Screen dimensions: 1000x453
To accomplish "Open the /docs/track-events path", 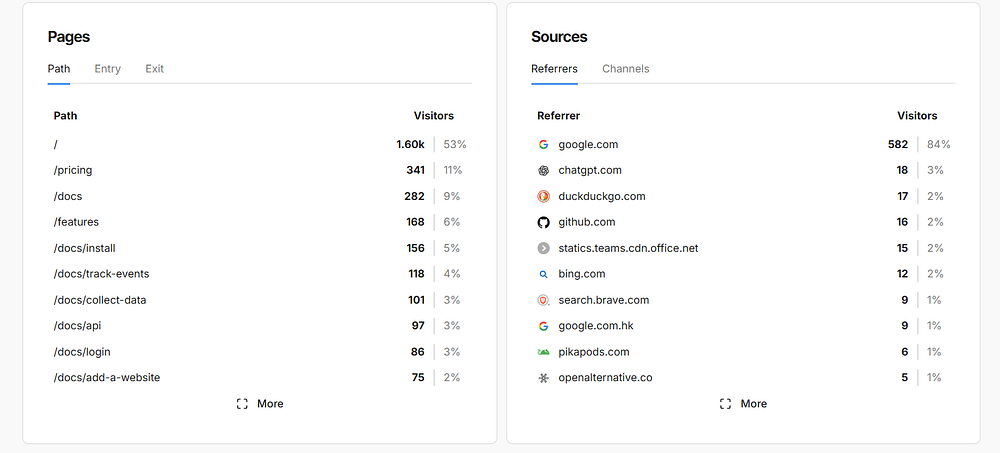I will [101, 274].
